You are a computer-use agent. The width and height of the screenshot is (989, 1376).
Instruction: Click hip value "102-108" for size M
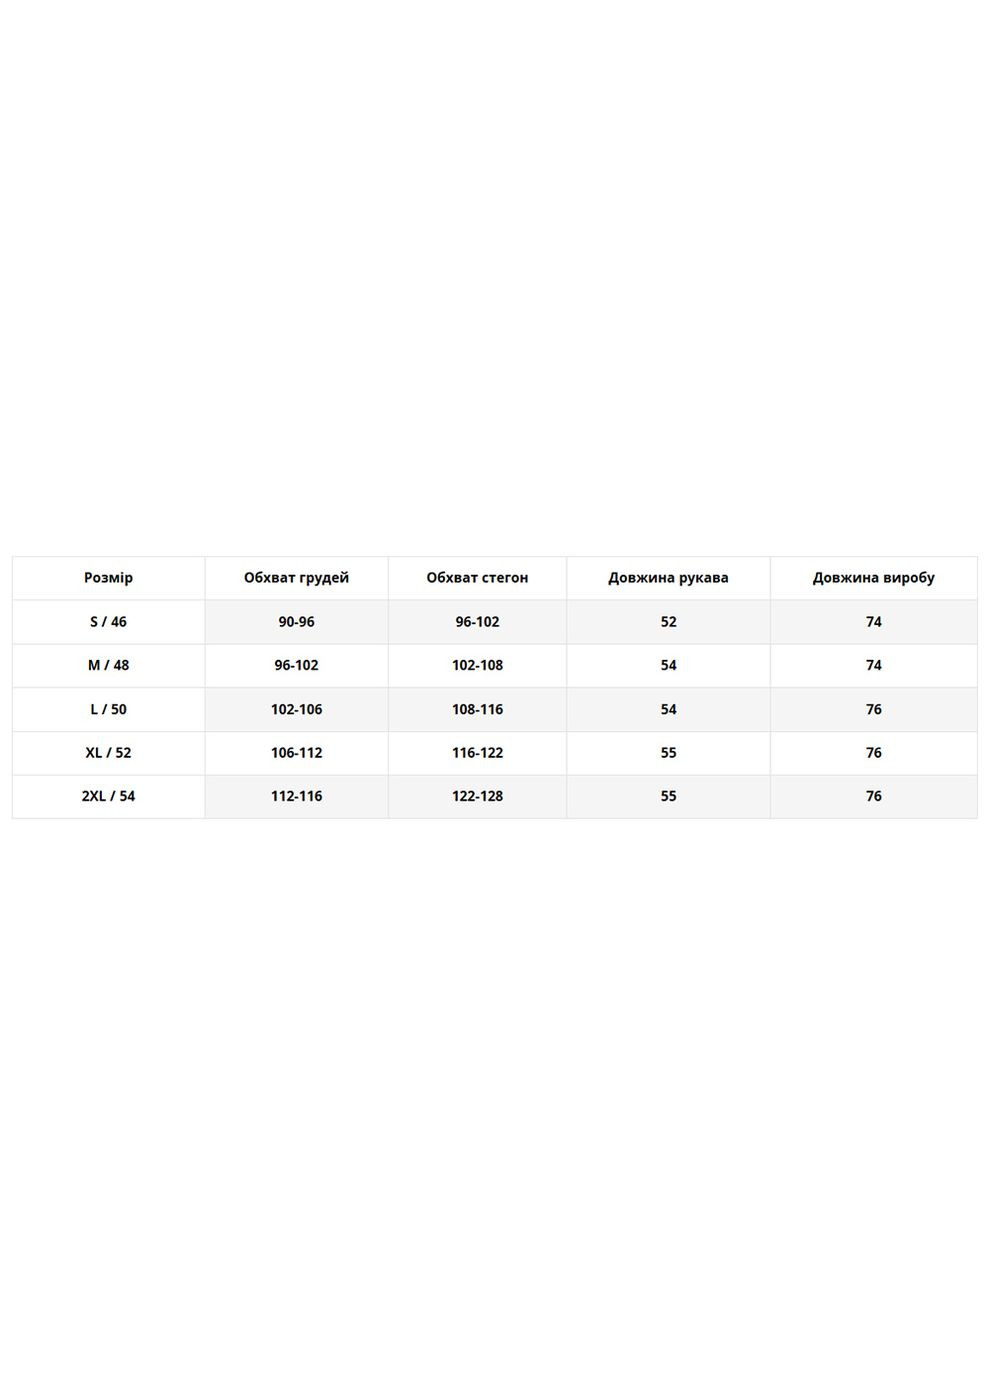[477, 665]
